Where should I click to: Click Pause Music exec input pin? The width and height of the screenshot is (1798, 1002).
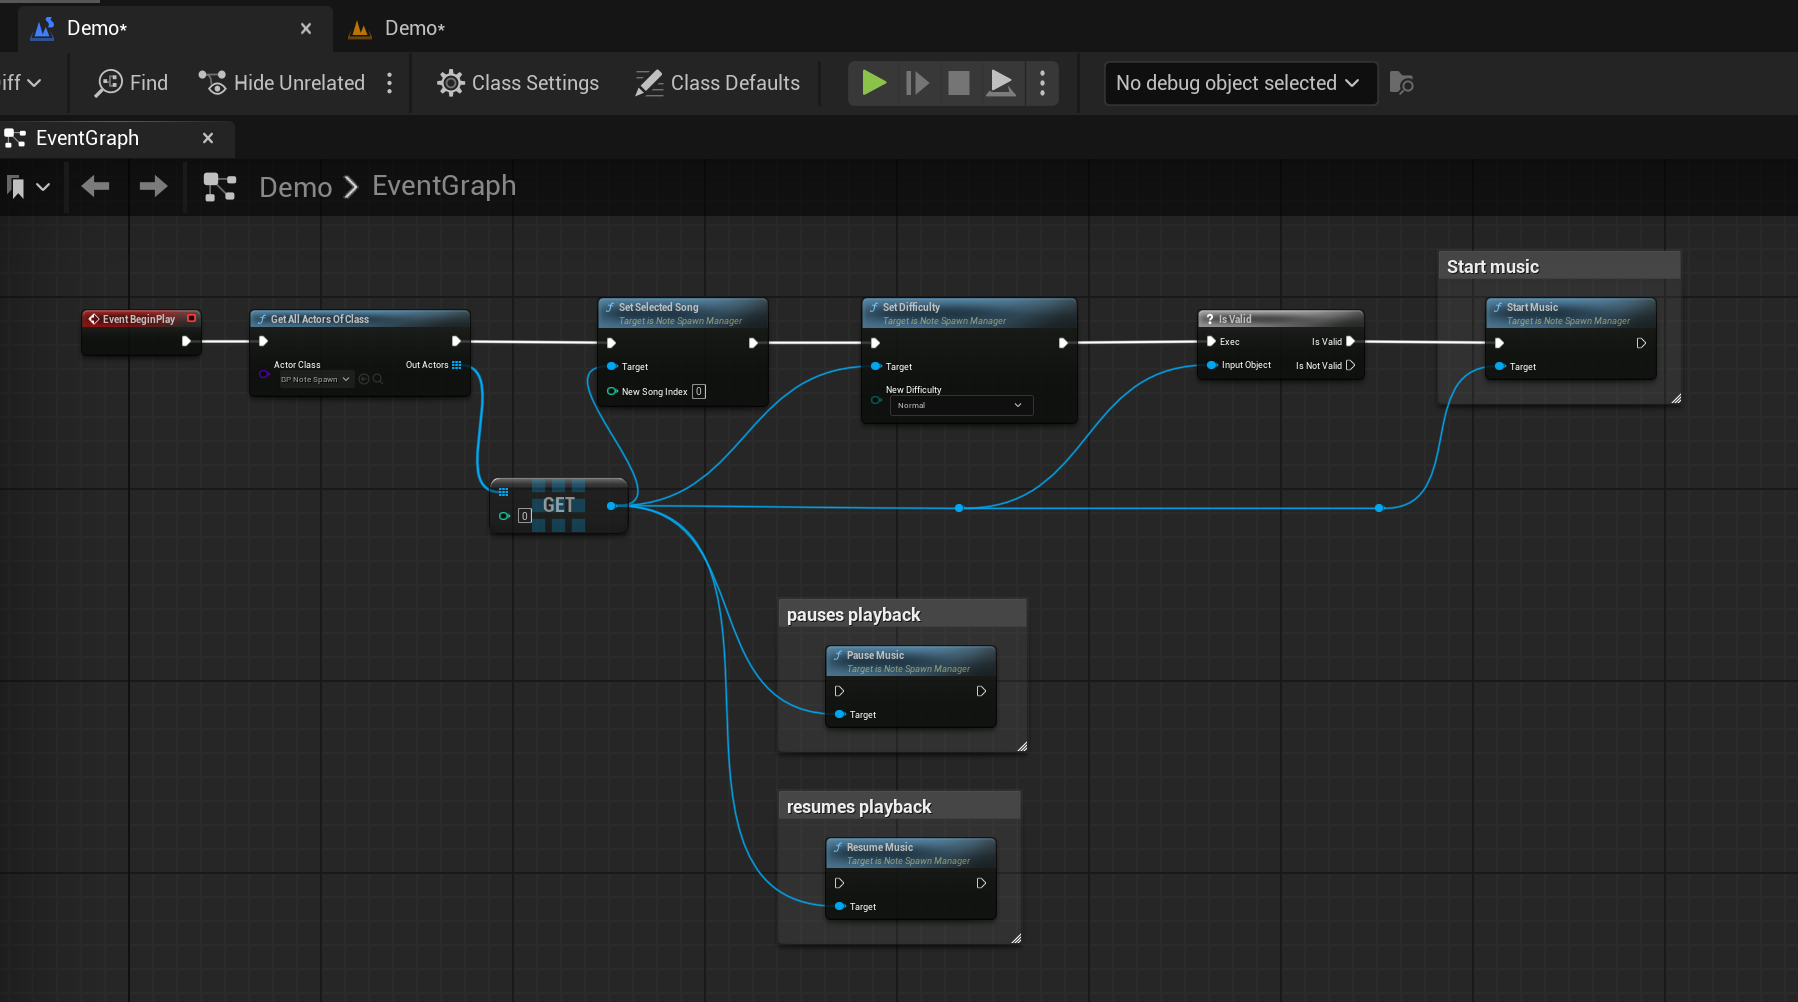coord(839,691)
